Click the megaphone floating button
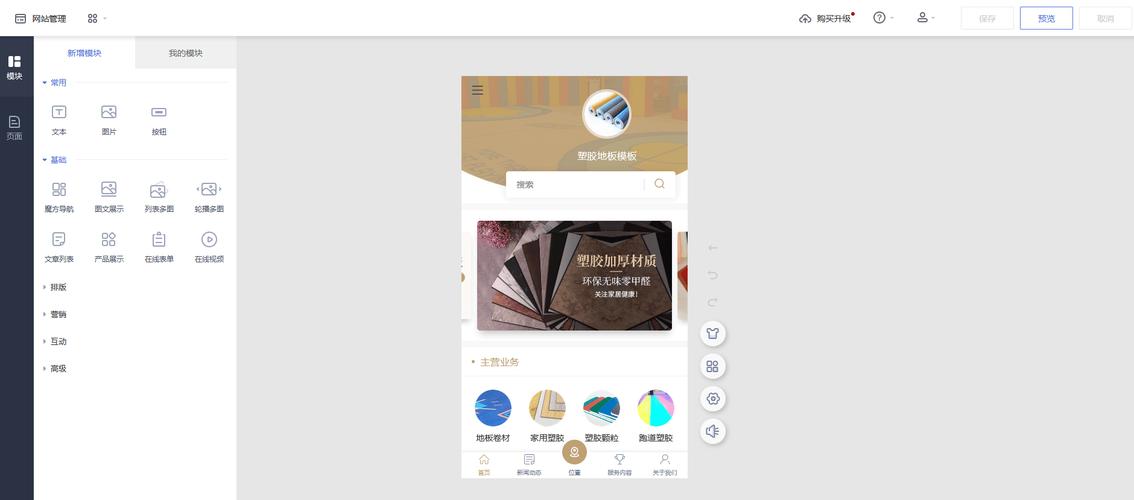 (x=712, y=431)
